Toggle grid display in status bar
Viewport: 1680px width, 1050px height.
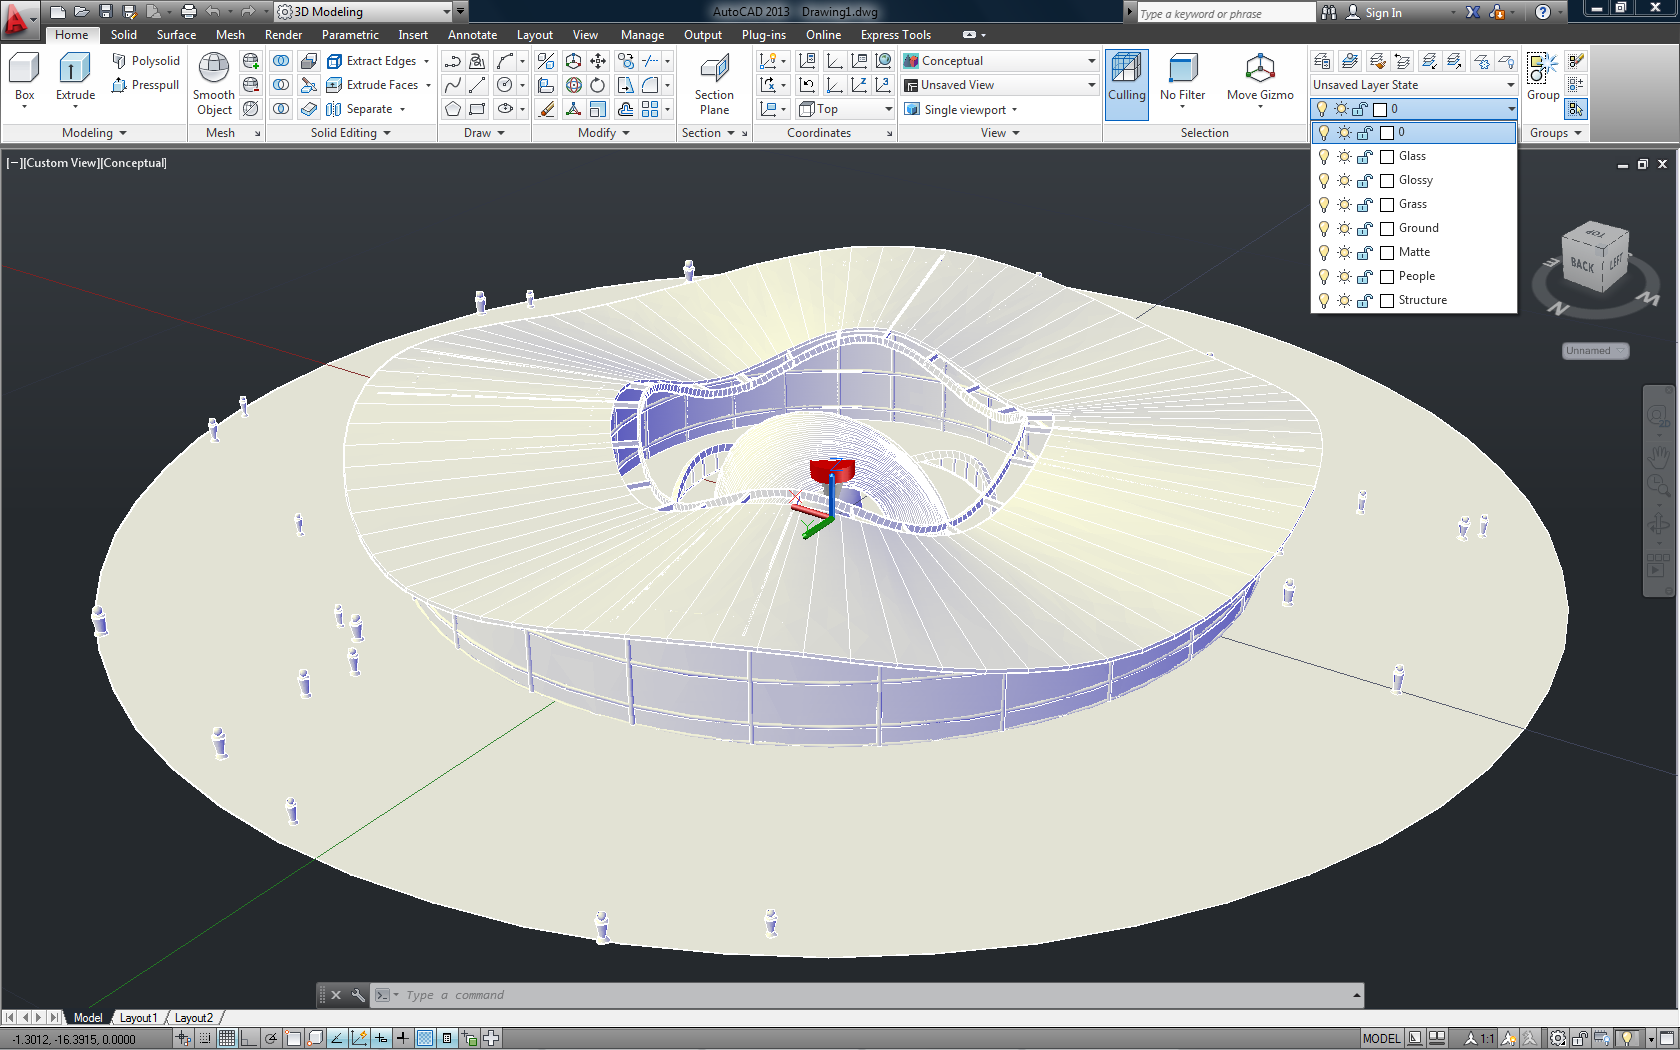pos(227,1039)
